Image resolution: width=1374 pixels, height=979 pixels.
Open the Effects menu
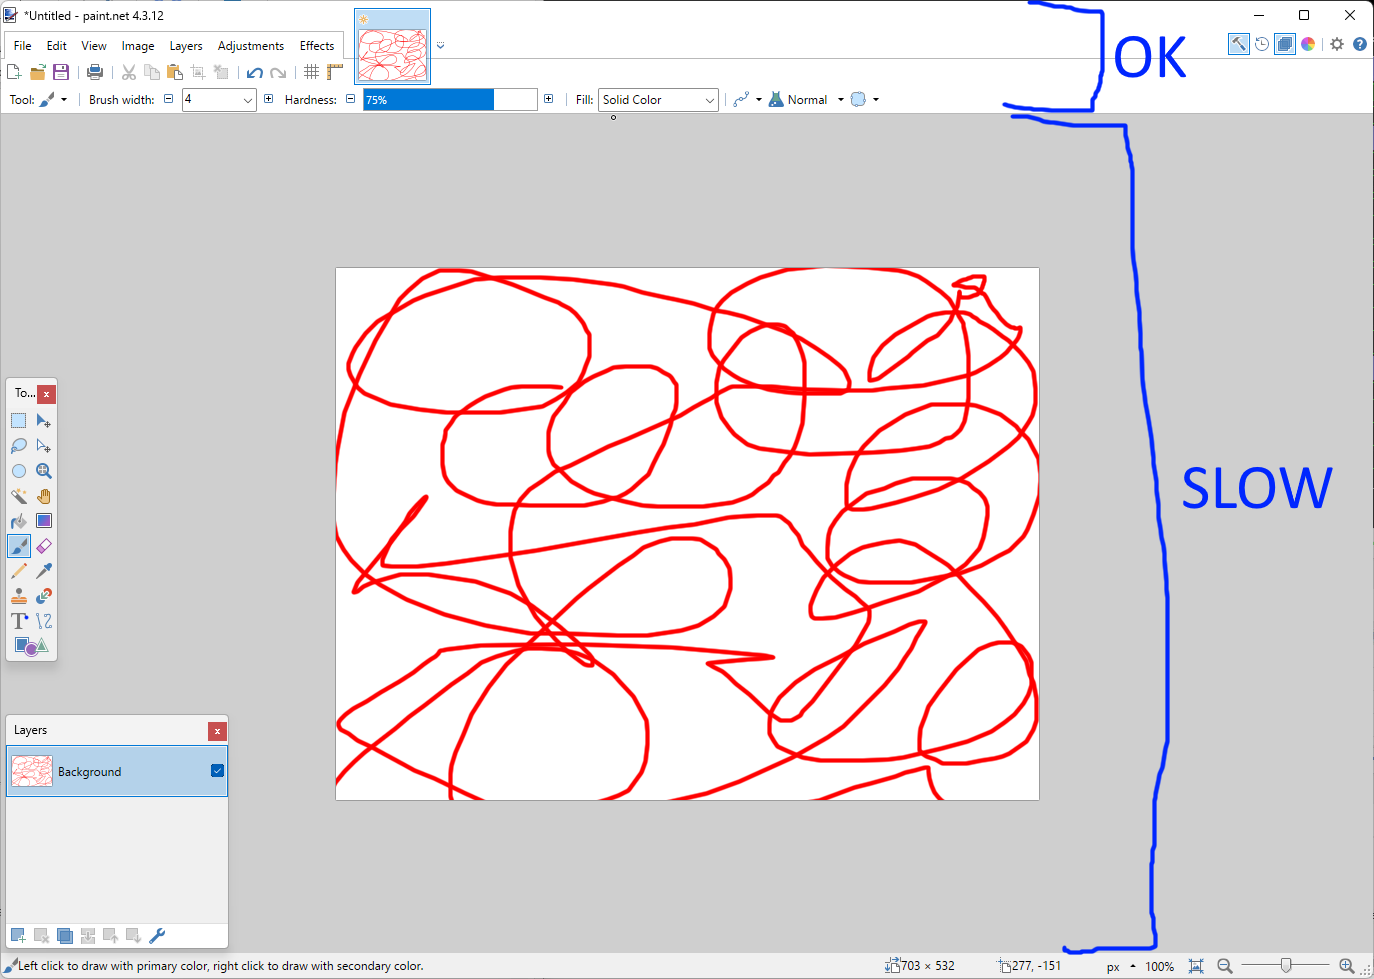coord(317,46)
